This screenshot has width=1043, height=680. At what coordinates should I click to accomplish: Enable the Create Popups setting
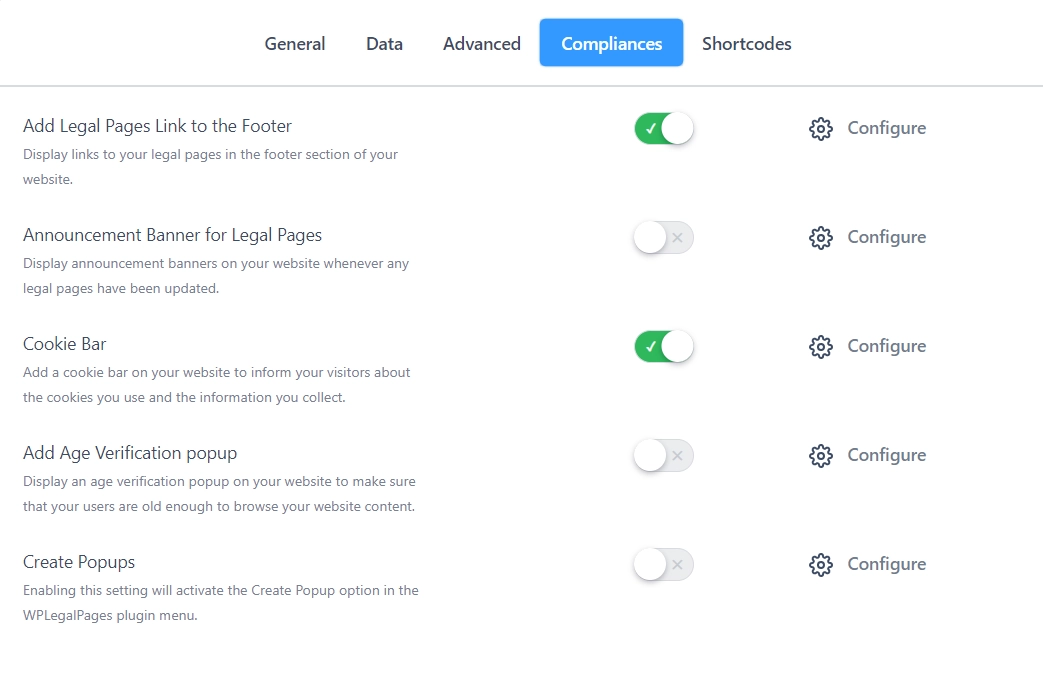(662, 564)
